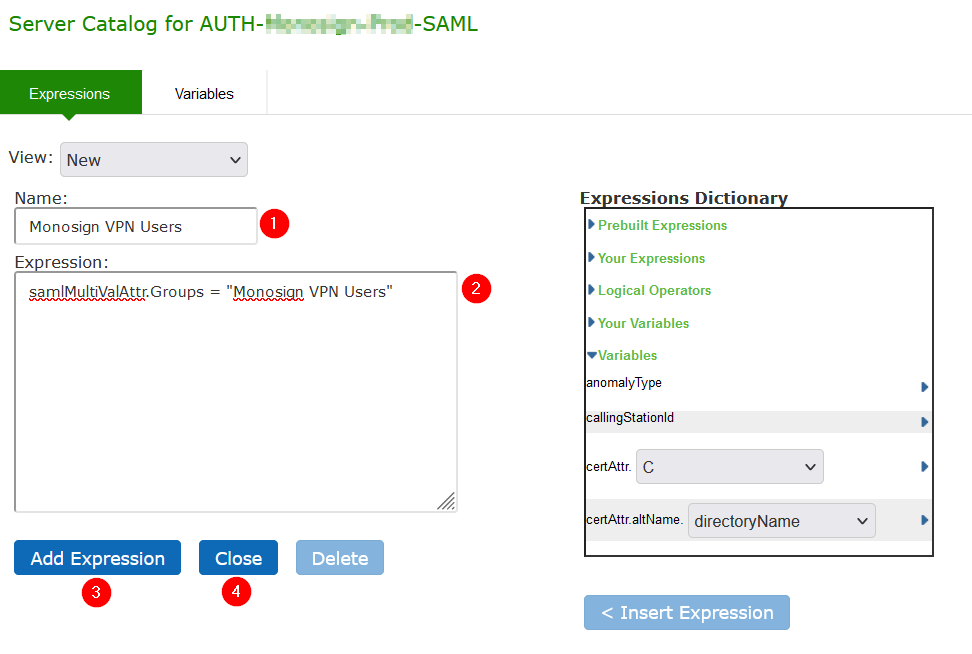Image resolution: width=972 pixels, height=654 pixels.
Task: Expand the Prebuilt Expressions section
Action: click(661, 225)
